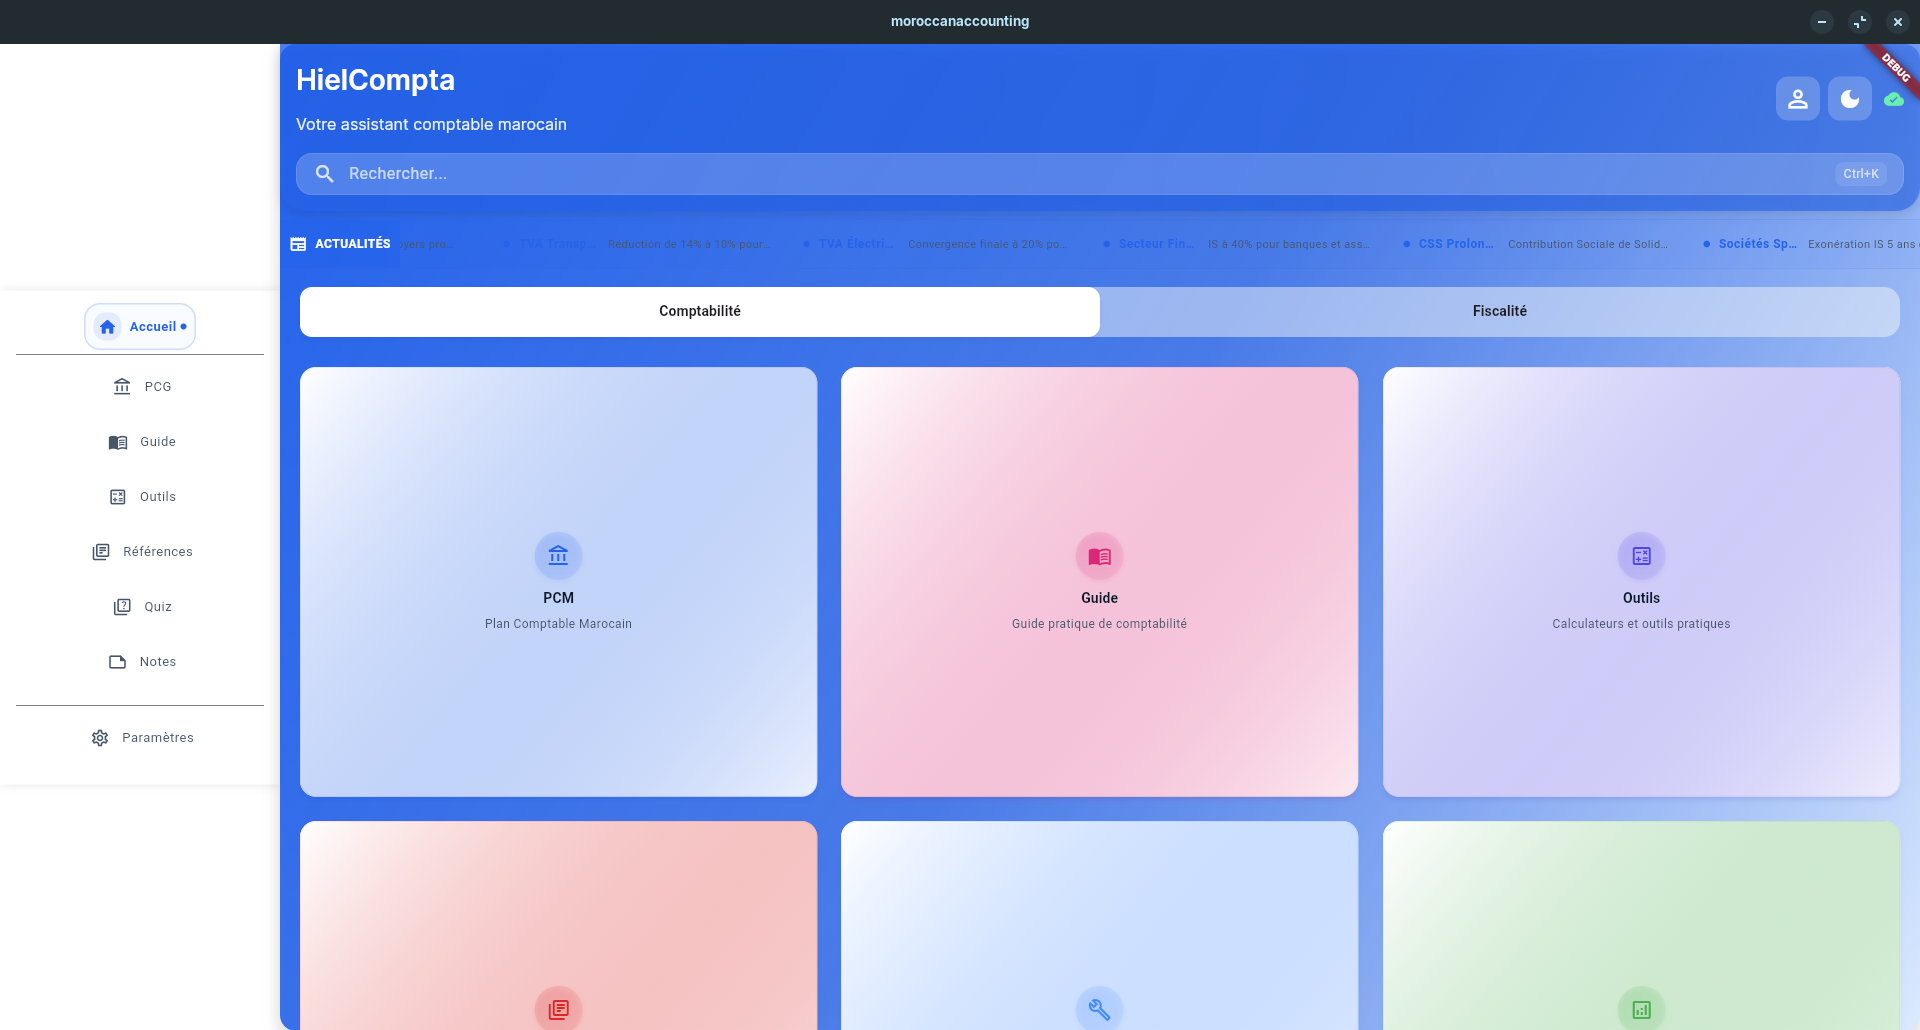Open the PCM Plan Comptable Marocain card
The width and height of the screenshot is (1920, 1030).
[558, 582]
